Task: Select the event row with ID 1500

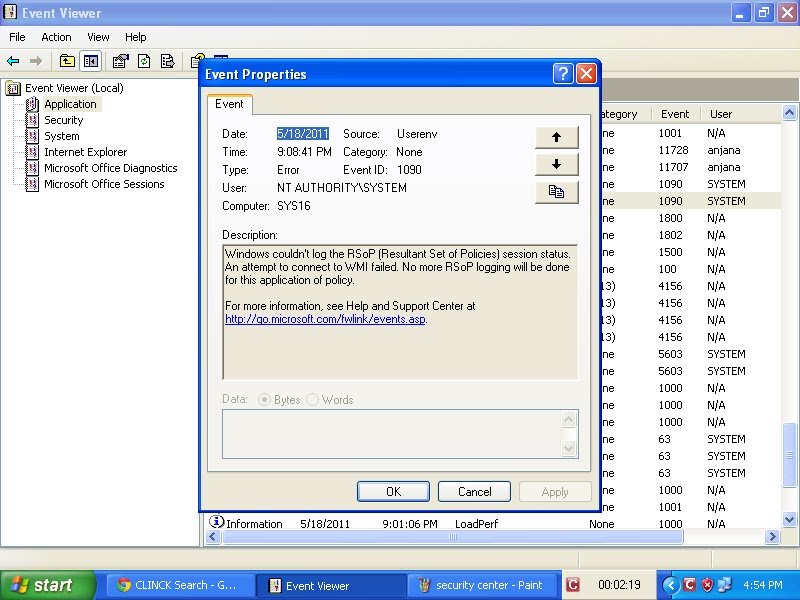Action: 691,252
